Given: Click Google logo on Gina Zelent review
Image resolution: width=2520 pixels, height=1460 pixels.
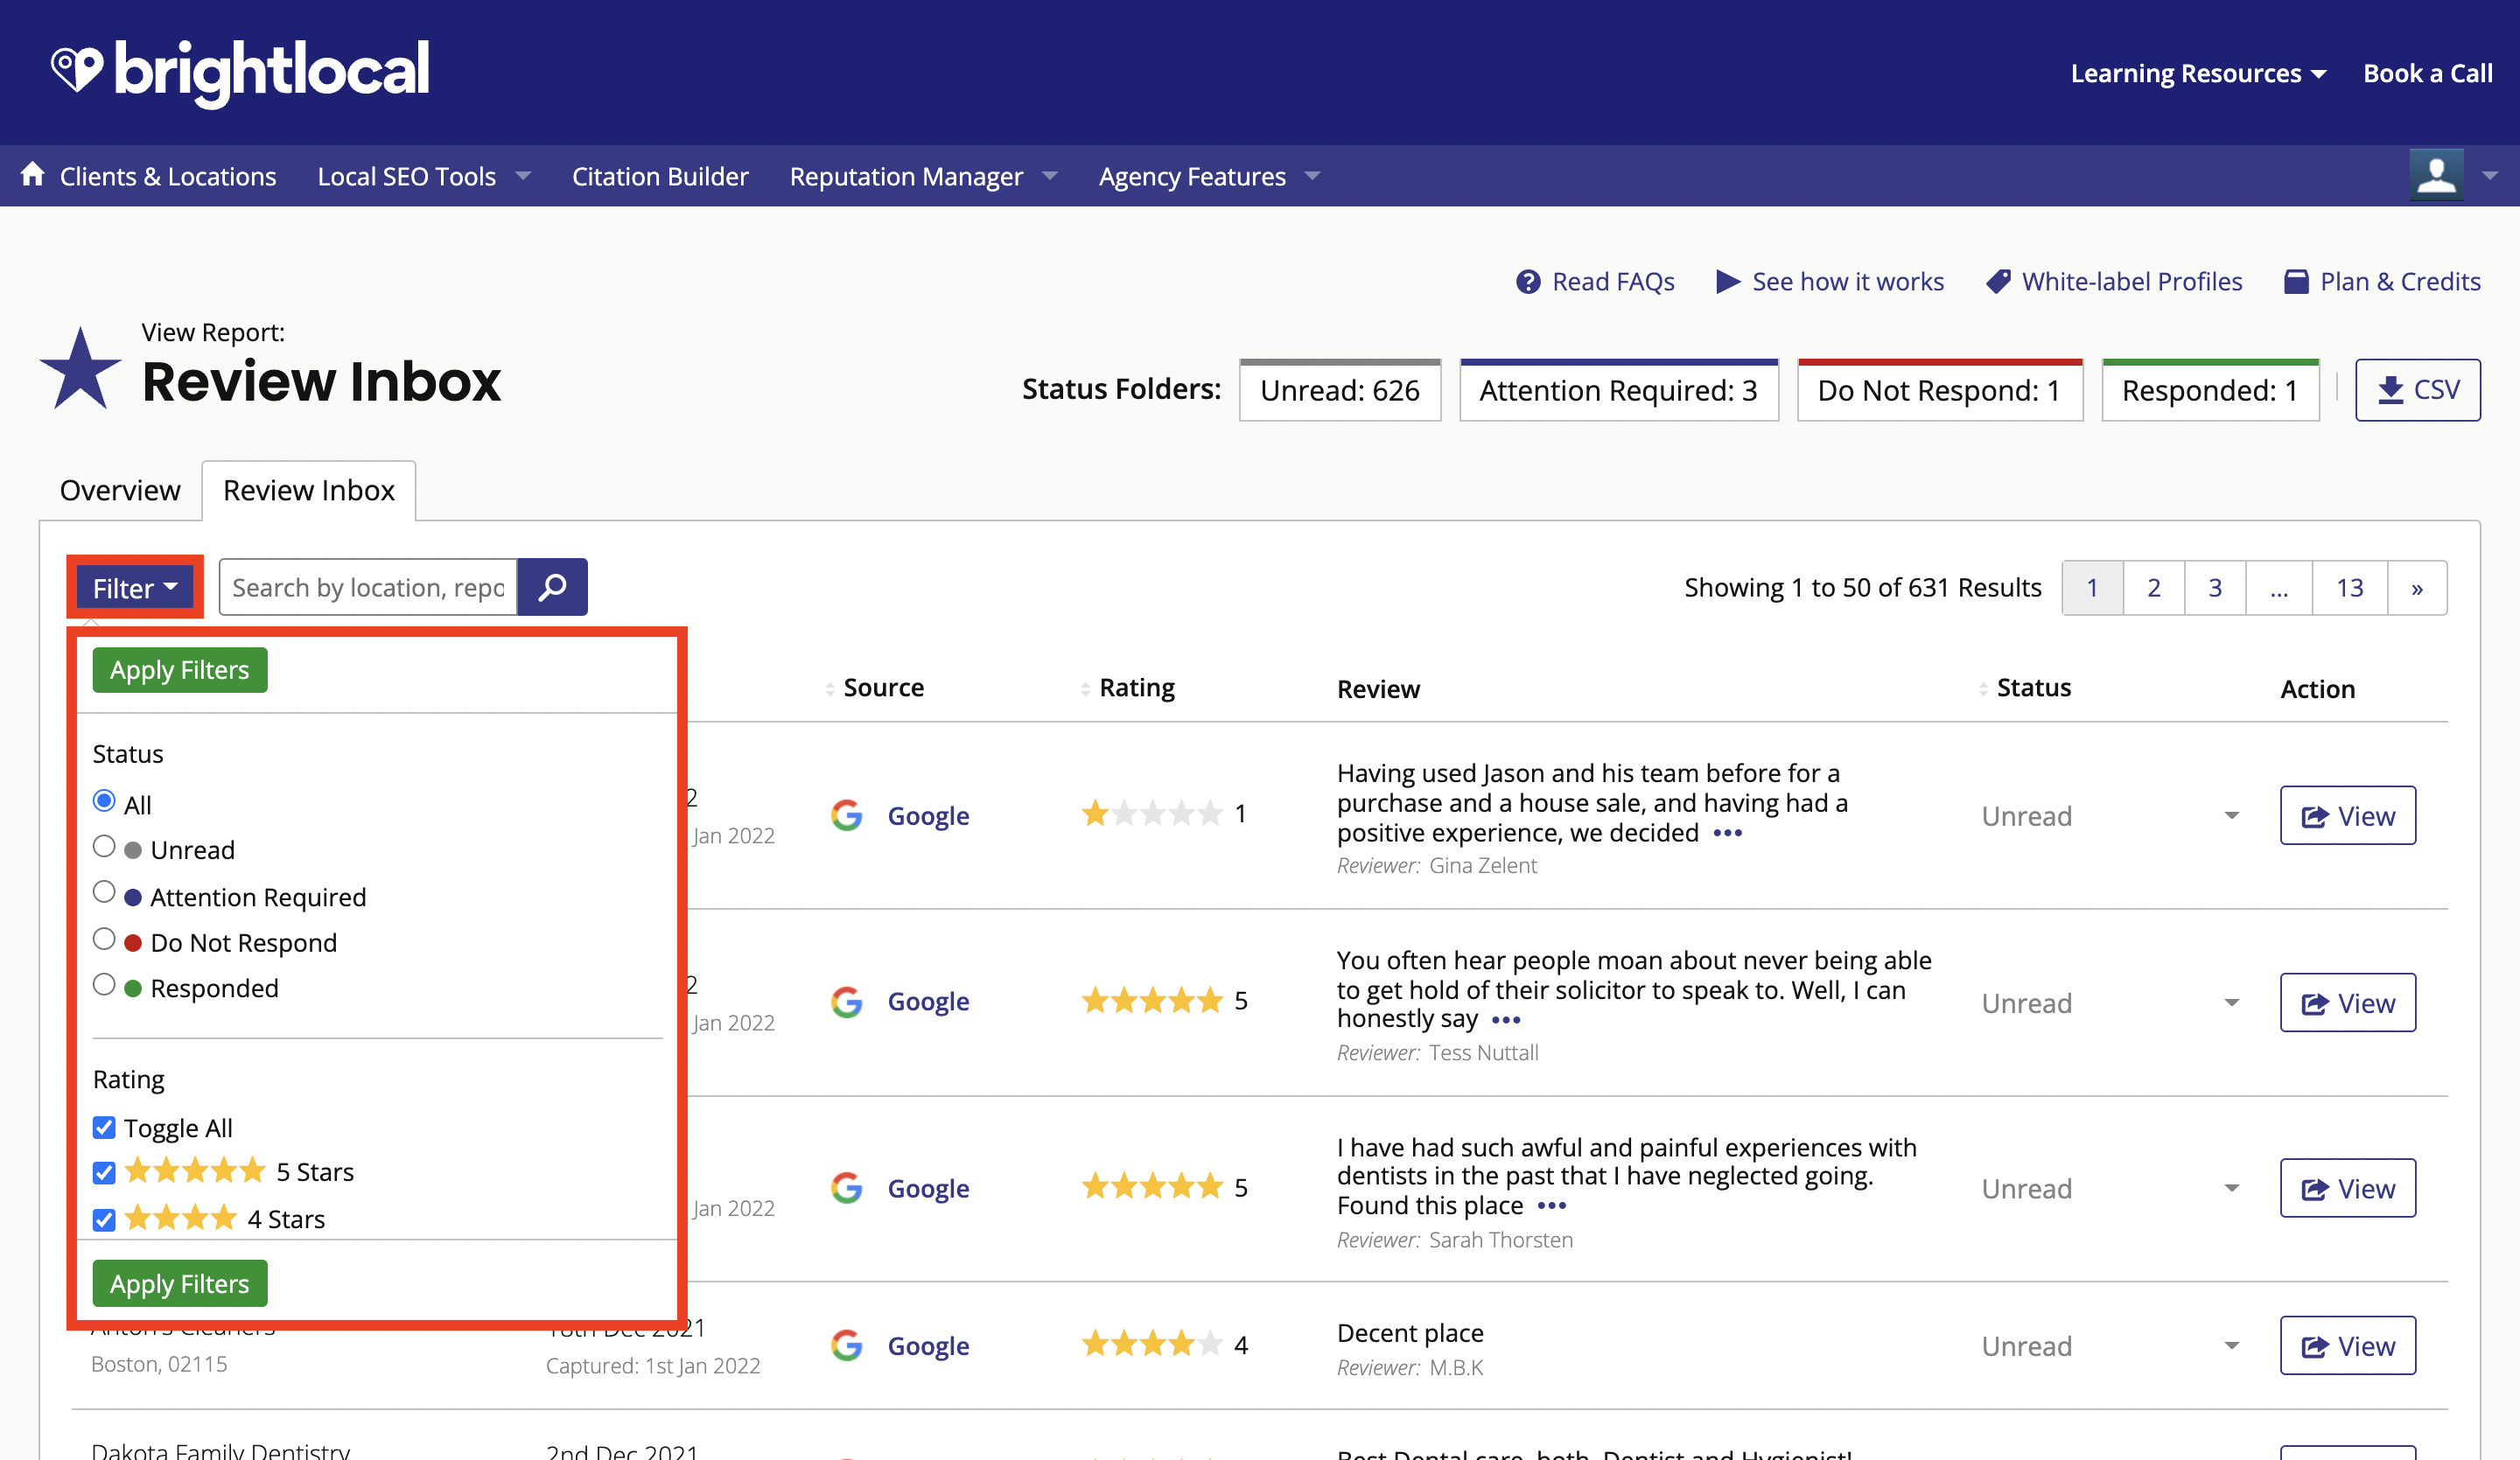Looking at the screenshot, I should pyautogui.click(x=847, y=815).
